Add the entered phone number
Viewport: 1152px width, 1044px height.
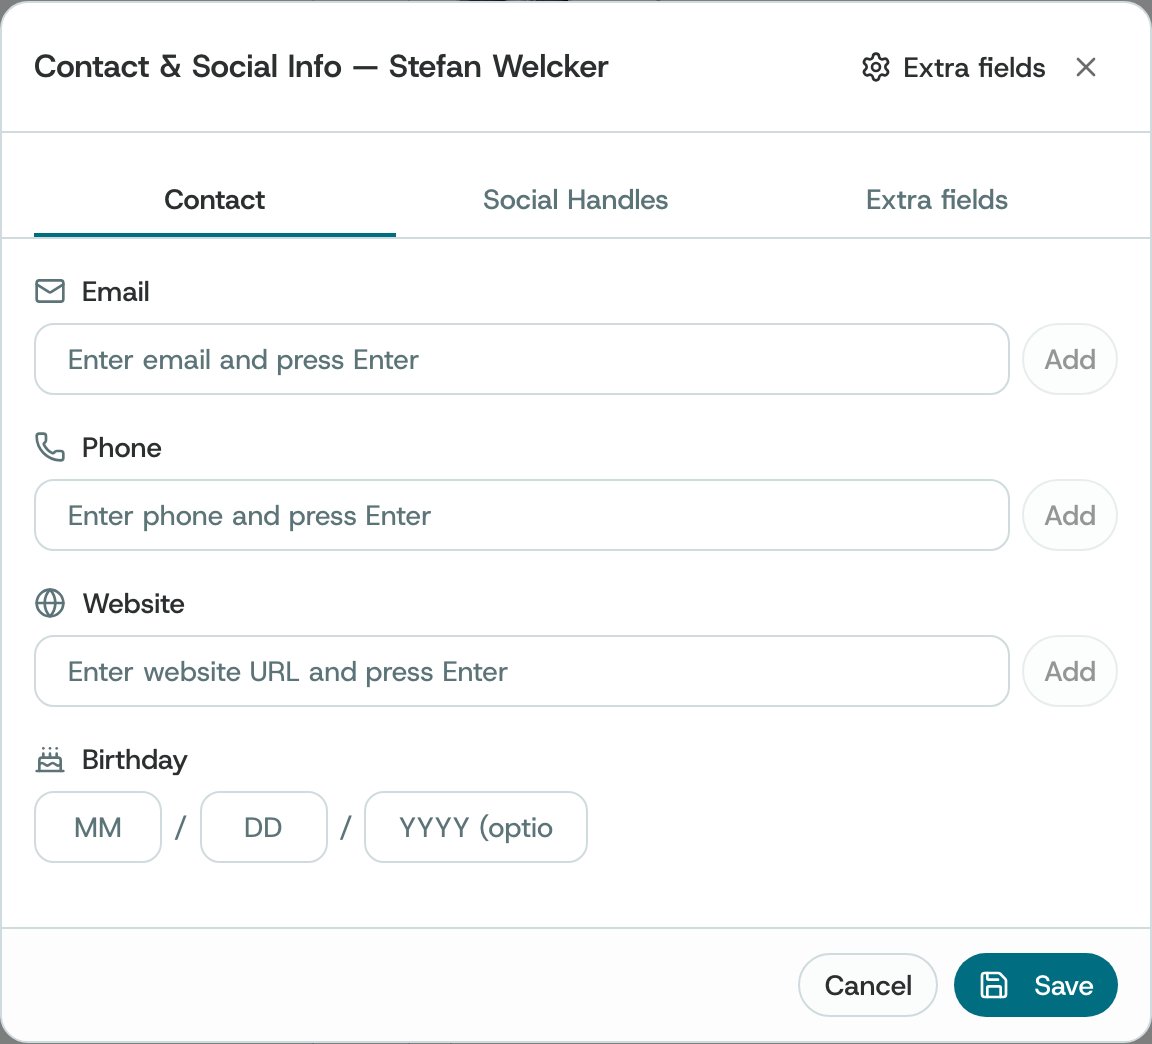(x=1070, y=515)
